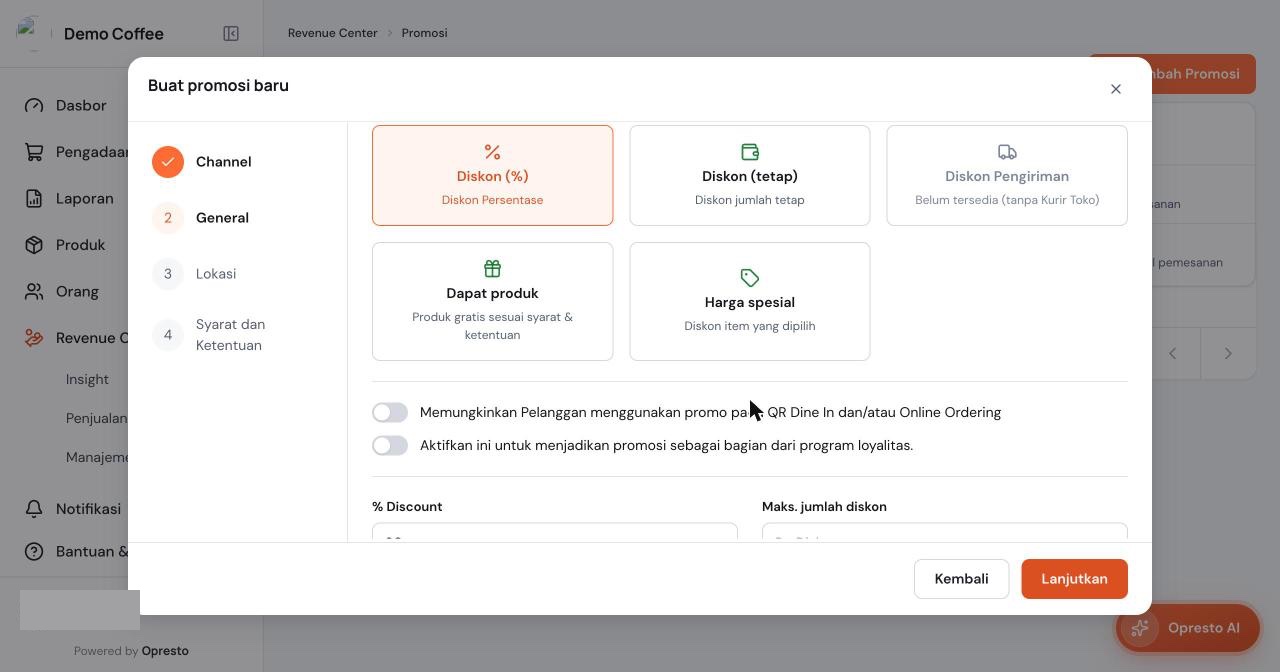Click the Lanjutkan button
This screenshot has height=672, width=1280.
coord(1074,579)
